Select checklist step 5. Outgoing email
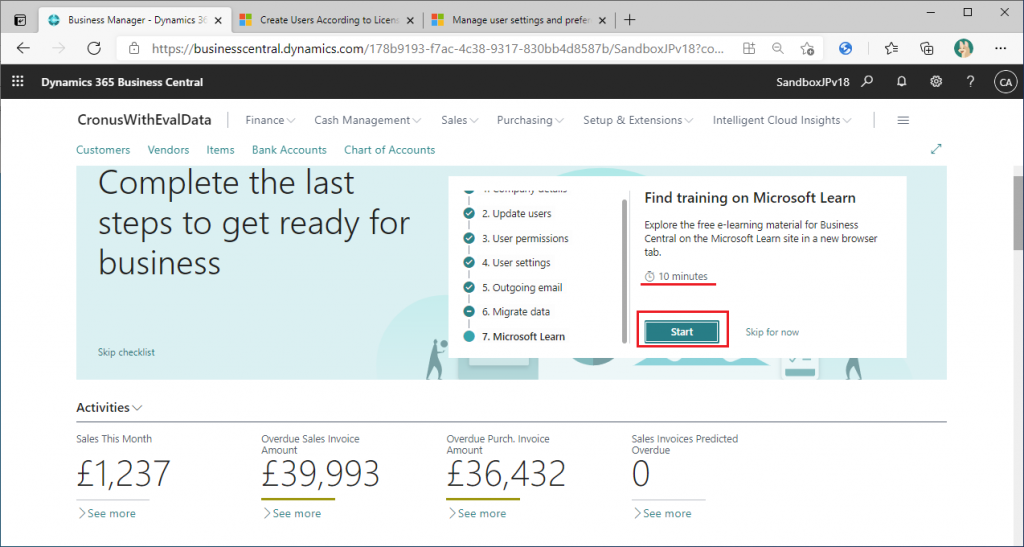The width and height of the screenshot is (1024, 547). (522, 287)
